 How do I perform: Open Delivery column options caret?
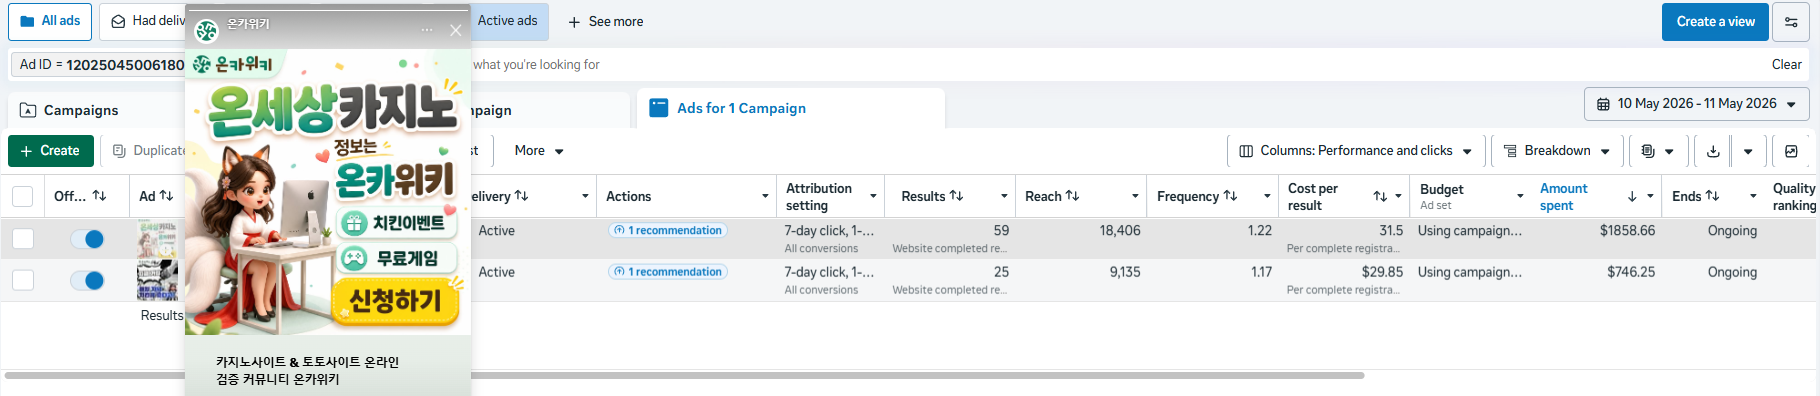(585, 196)
